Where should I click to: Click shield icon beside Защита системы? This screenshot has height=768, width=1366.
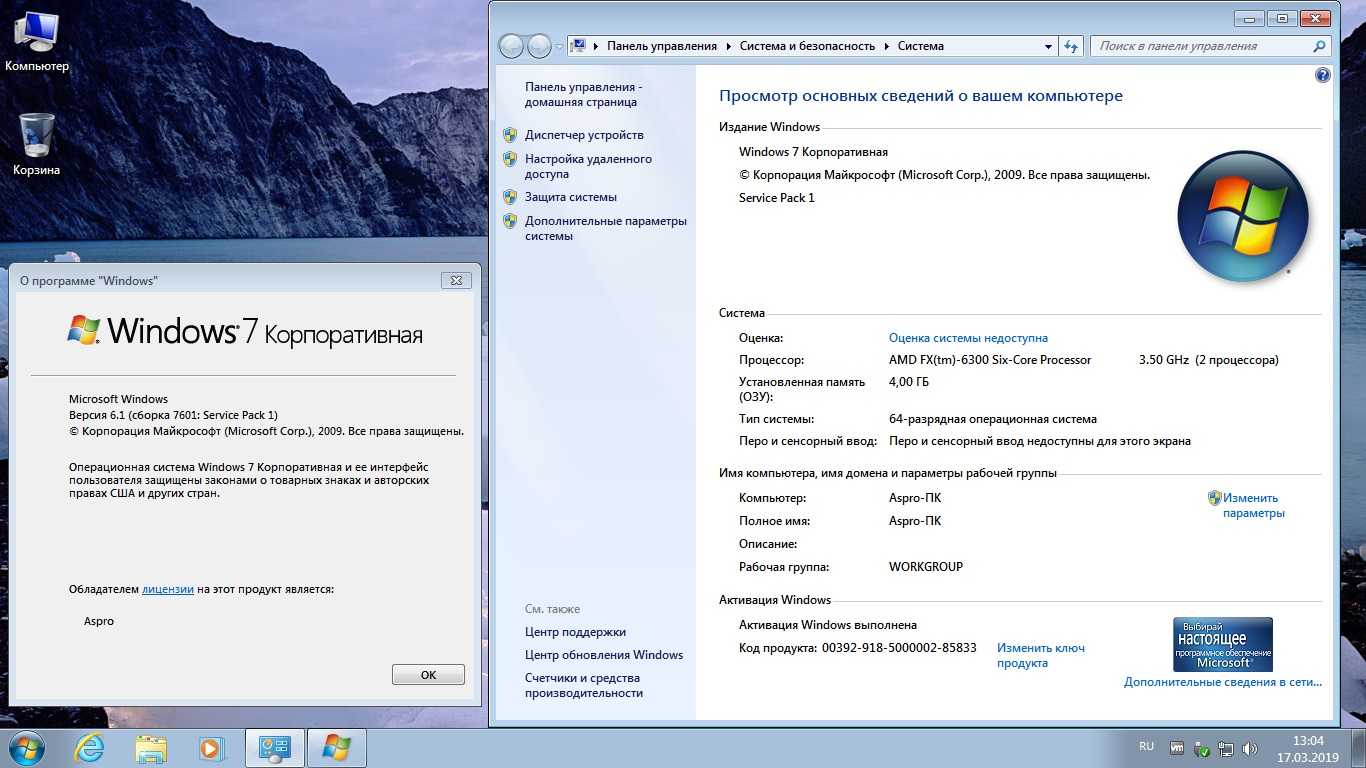[510, 197]
